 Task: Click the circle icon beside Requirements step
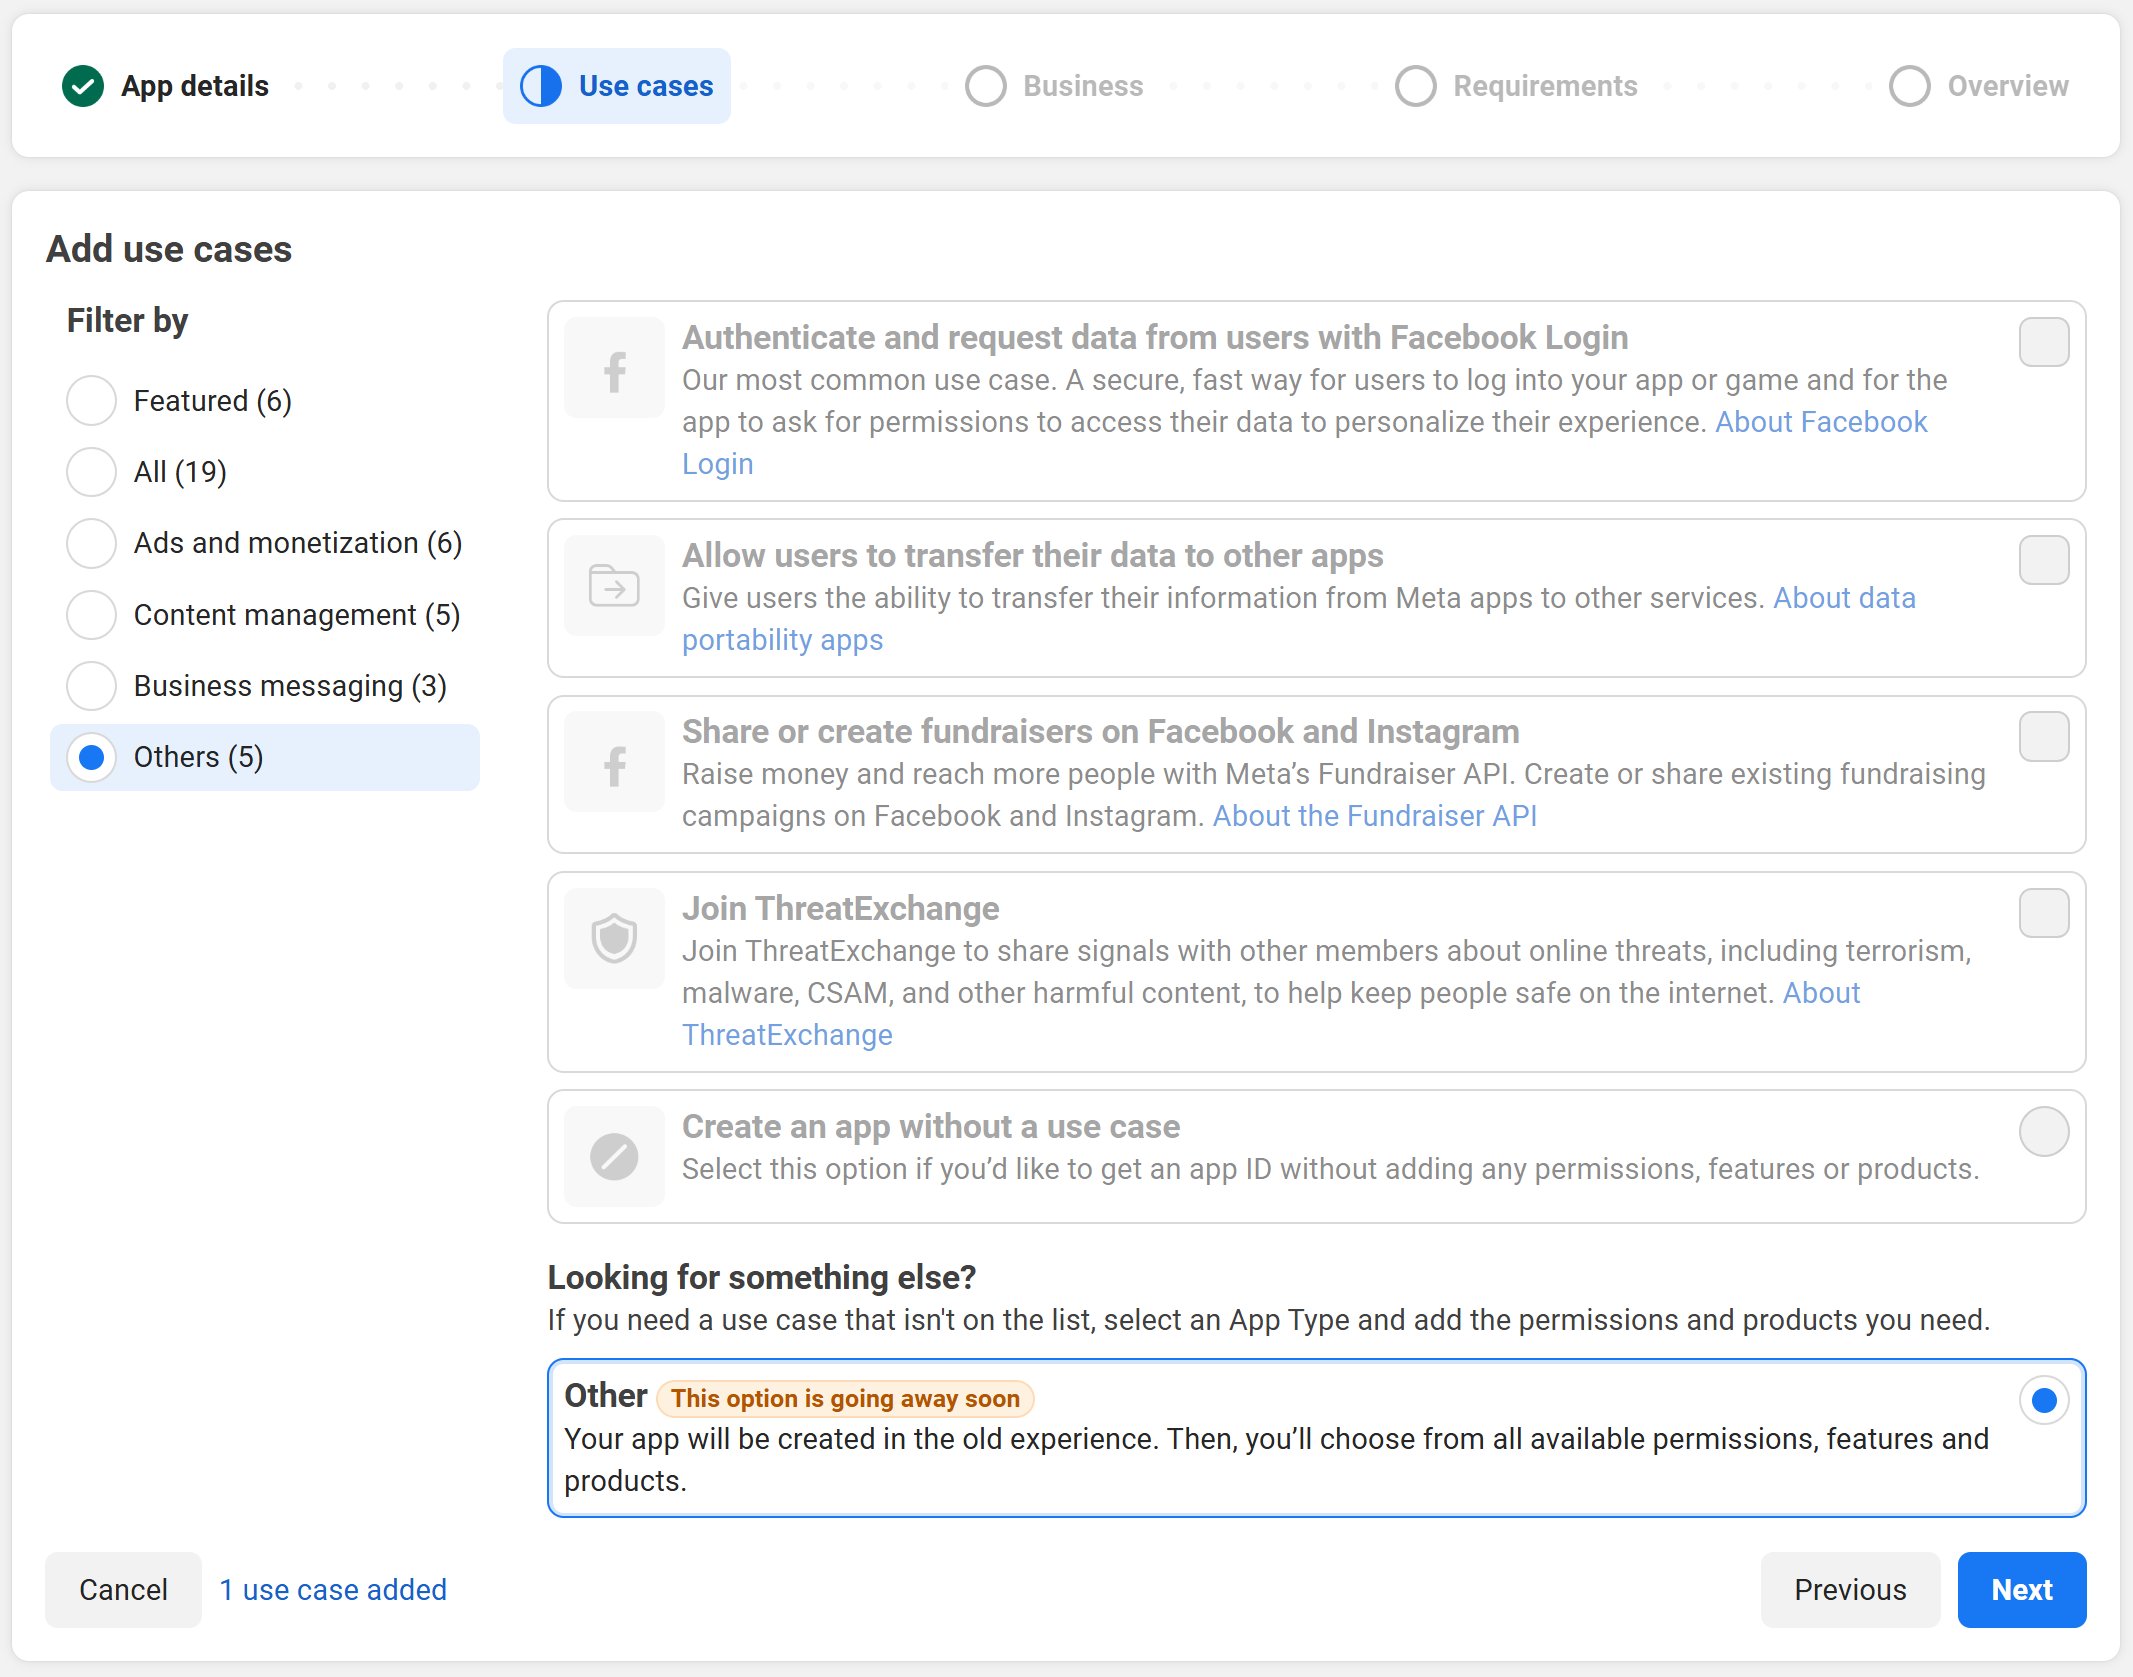[x=1416, y=86]
